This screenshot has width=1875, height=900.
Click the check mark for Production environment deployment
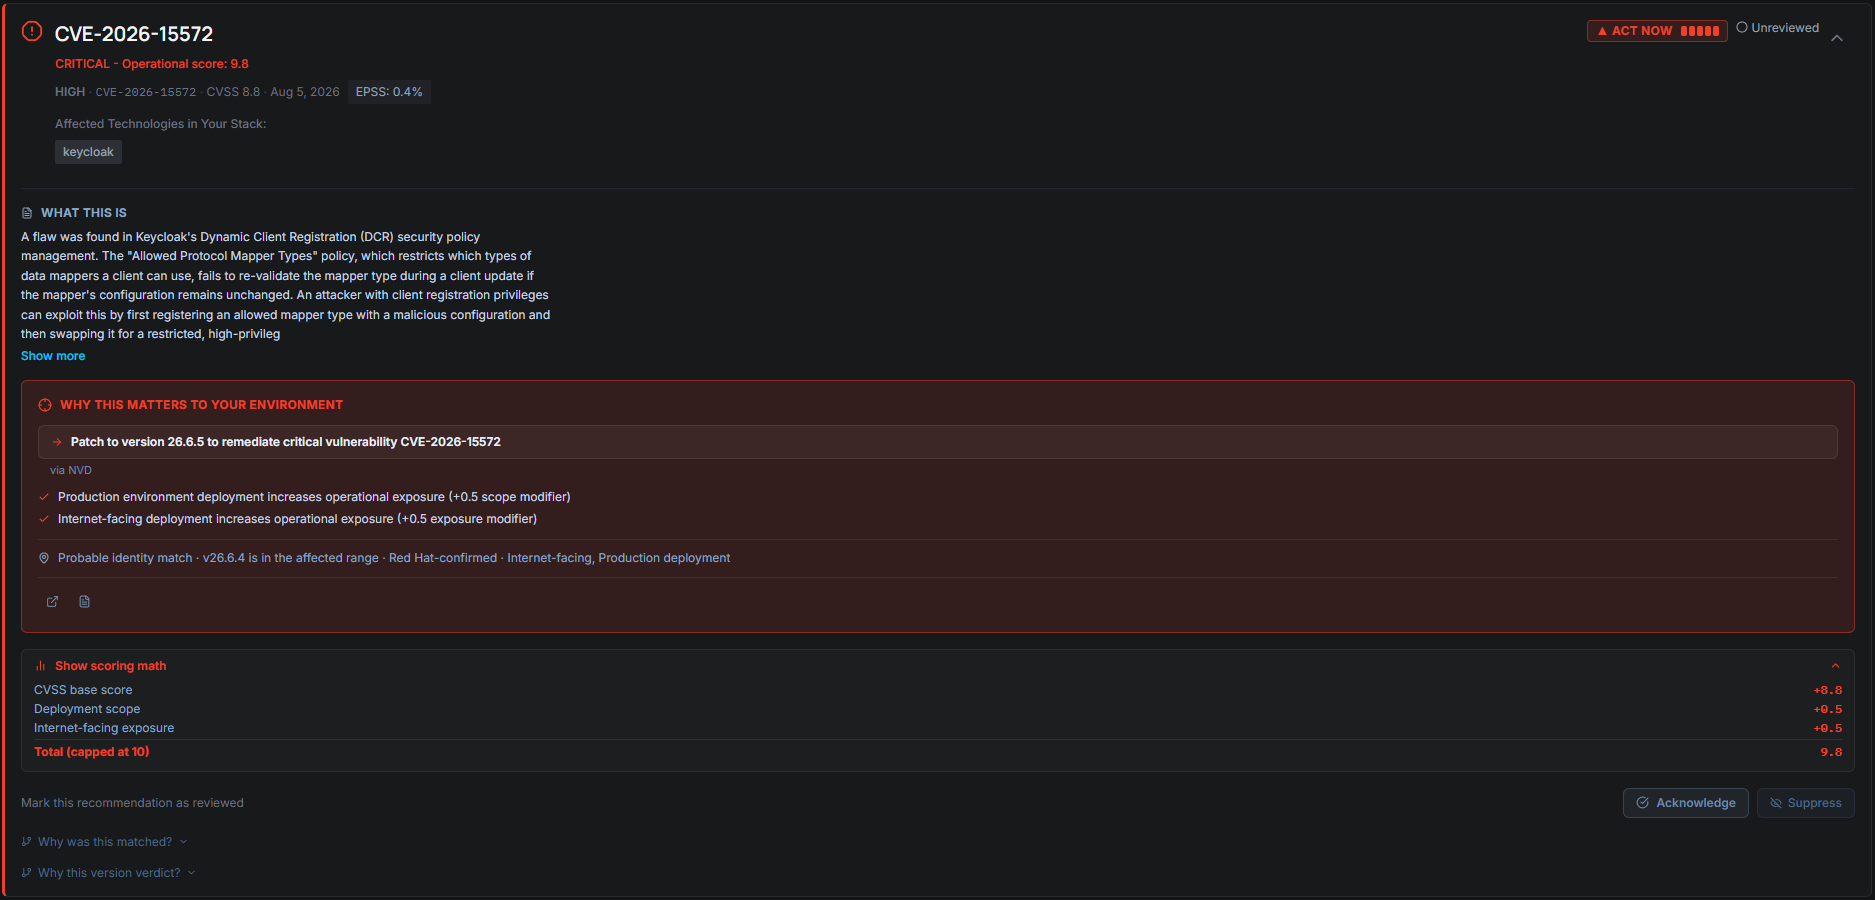pos(44,497)
